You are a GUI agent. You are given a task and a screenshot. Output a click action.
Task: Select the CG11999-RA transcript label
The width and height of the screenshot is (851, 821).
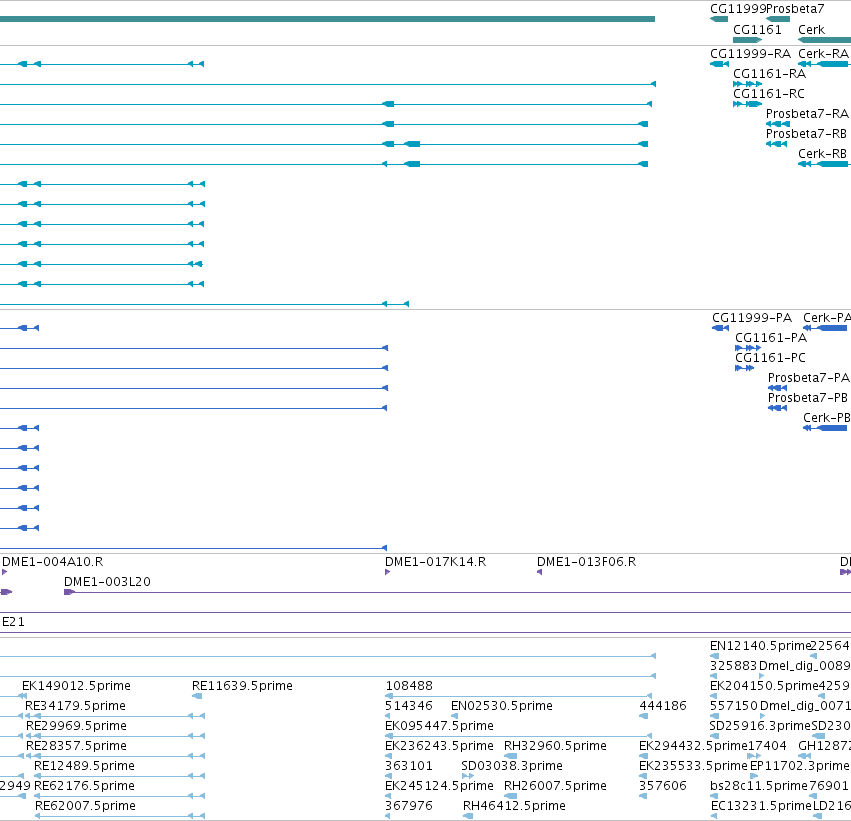(751, 54)
